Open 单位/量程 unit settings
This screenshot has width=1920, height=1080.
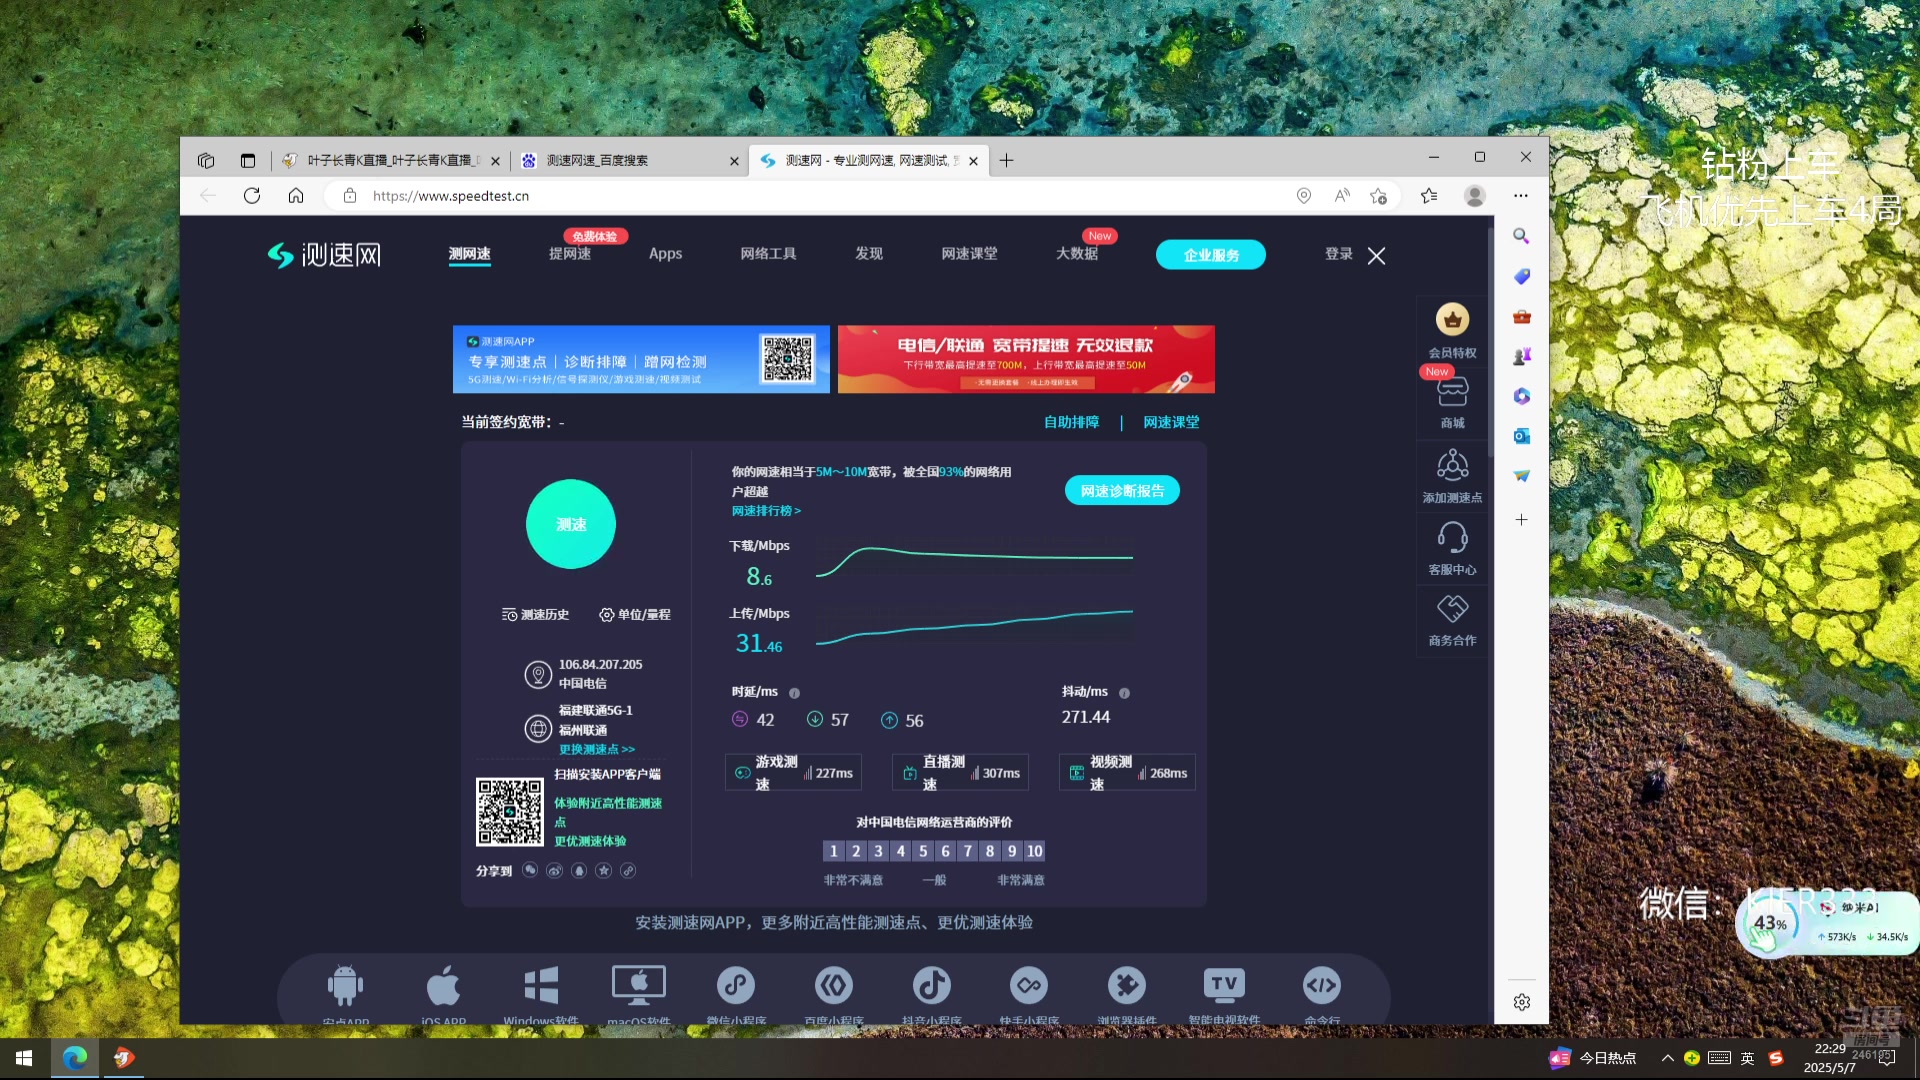[x=634, y=614]
